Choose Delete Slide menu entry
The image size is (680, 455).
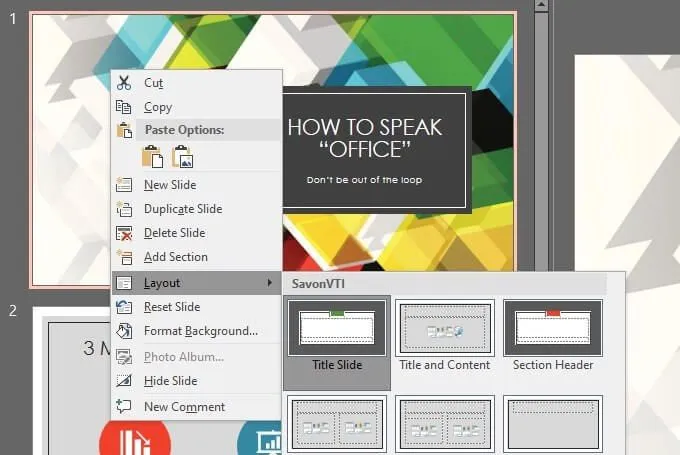coord(196,233)
